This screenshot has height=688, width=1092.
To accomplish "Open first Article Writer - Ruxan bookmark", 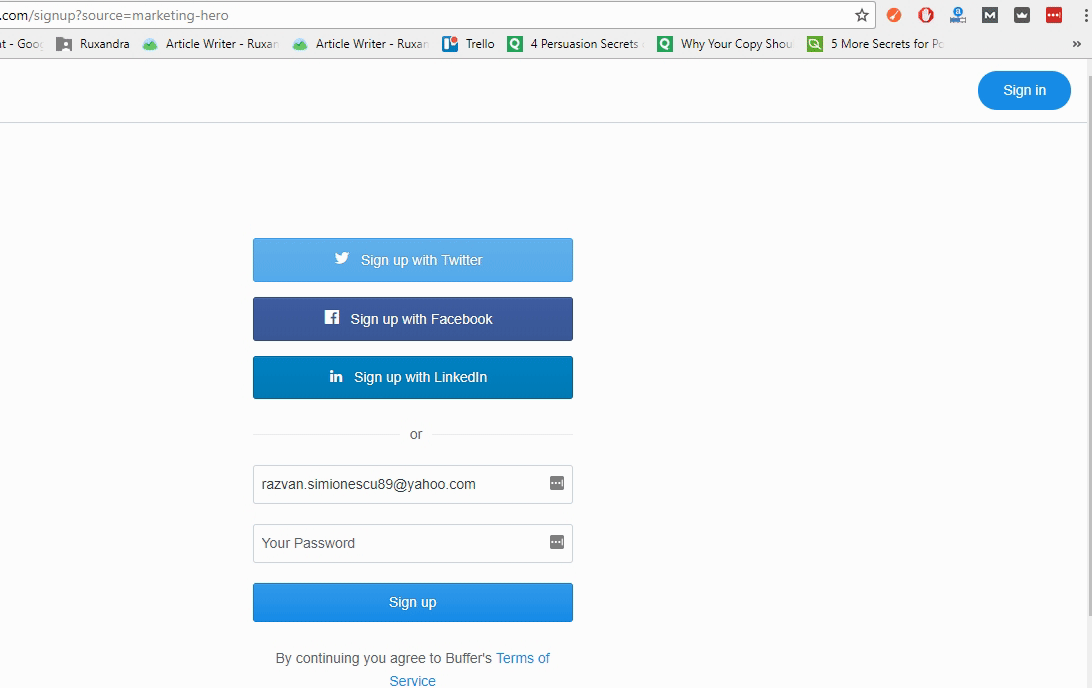I will tap(210, 44).
